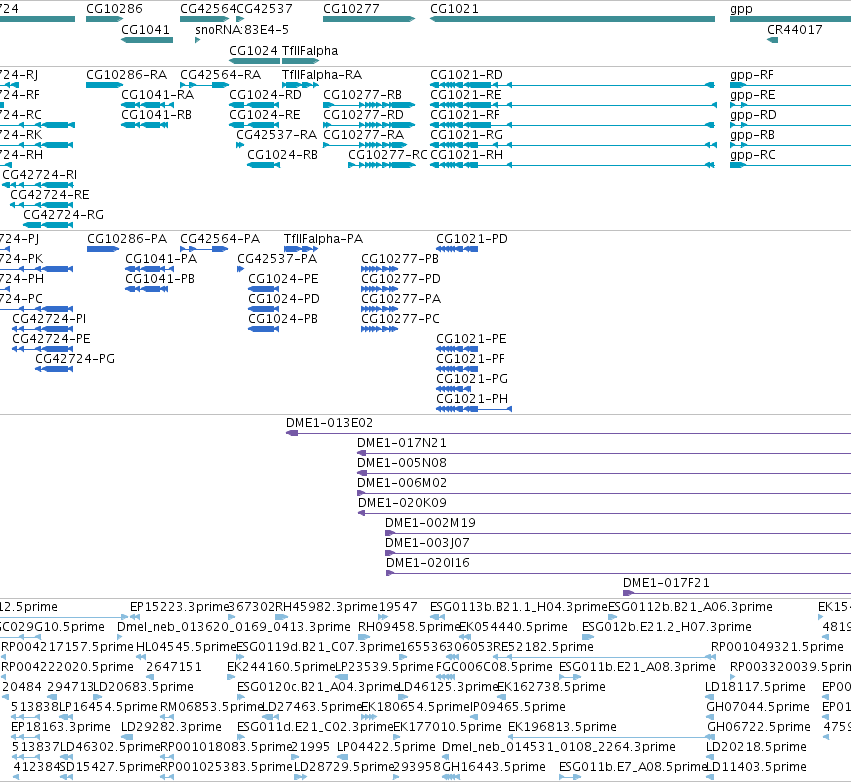Click transcript CG1021-RH

[467, 155]
